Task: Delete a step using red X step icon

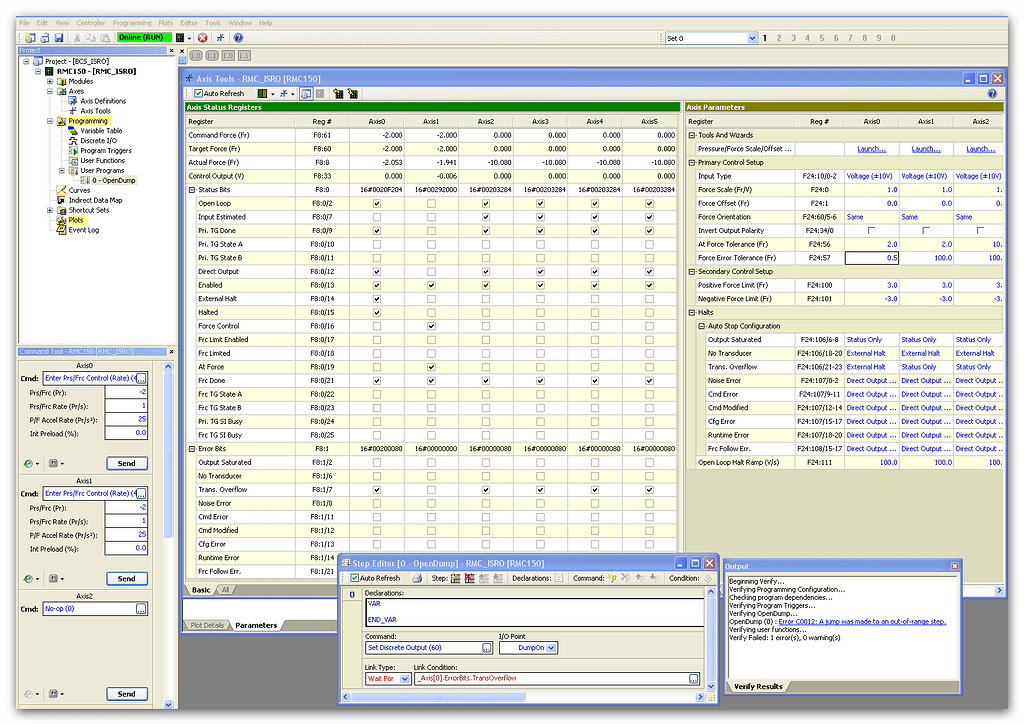Action: tap(469, 578)
